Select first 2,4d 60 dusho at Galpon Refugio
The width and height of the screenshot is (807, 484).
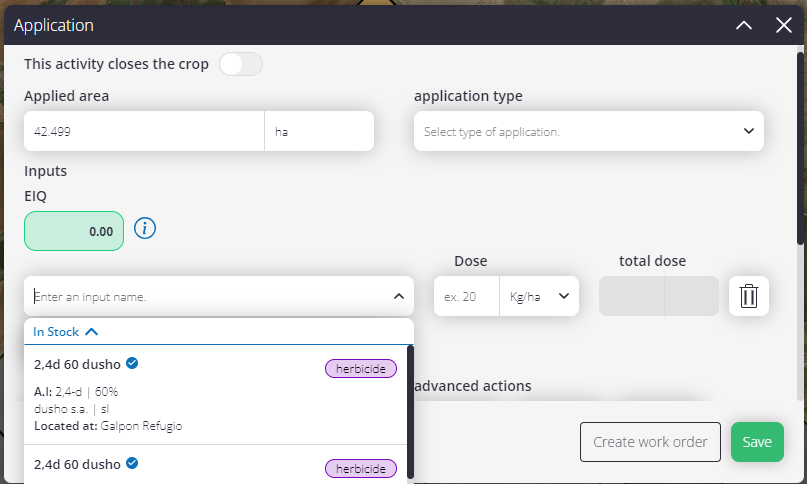pyautogui.click(x=216, y=395)
